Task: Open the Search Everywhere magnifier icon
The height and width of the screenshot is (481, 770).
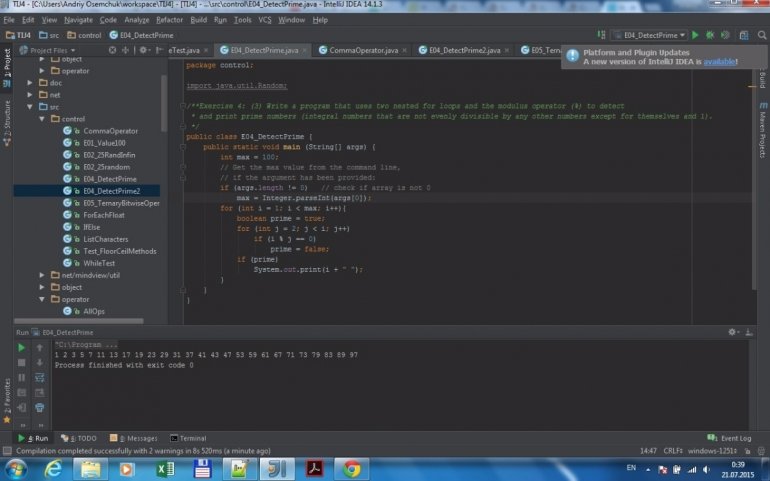Action: coord(760,35)
